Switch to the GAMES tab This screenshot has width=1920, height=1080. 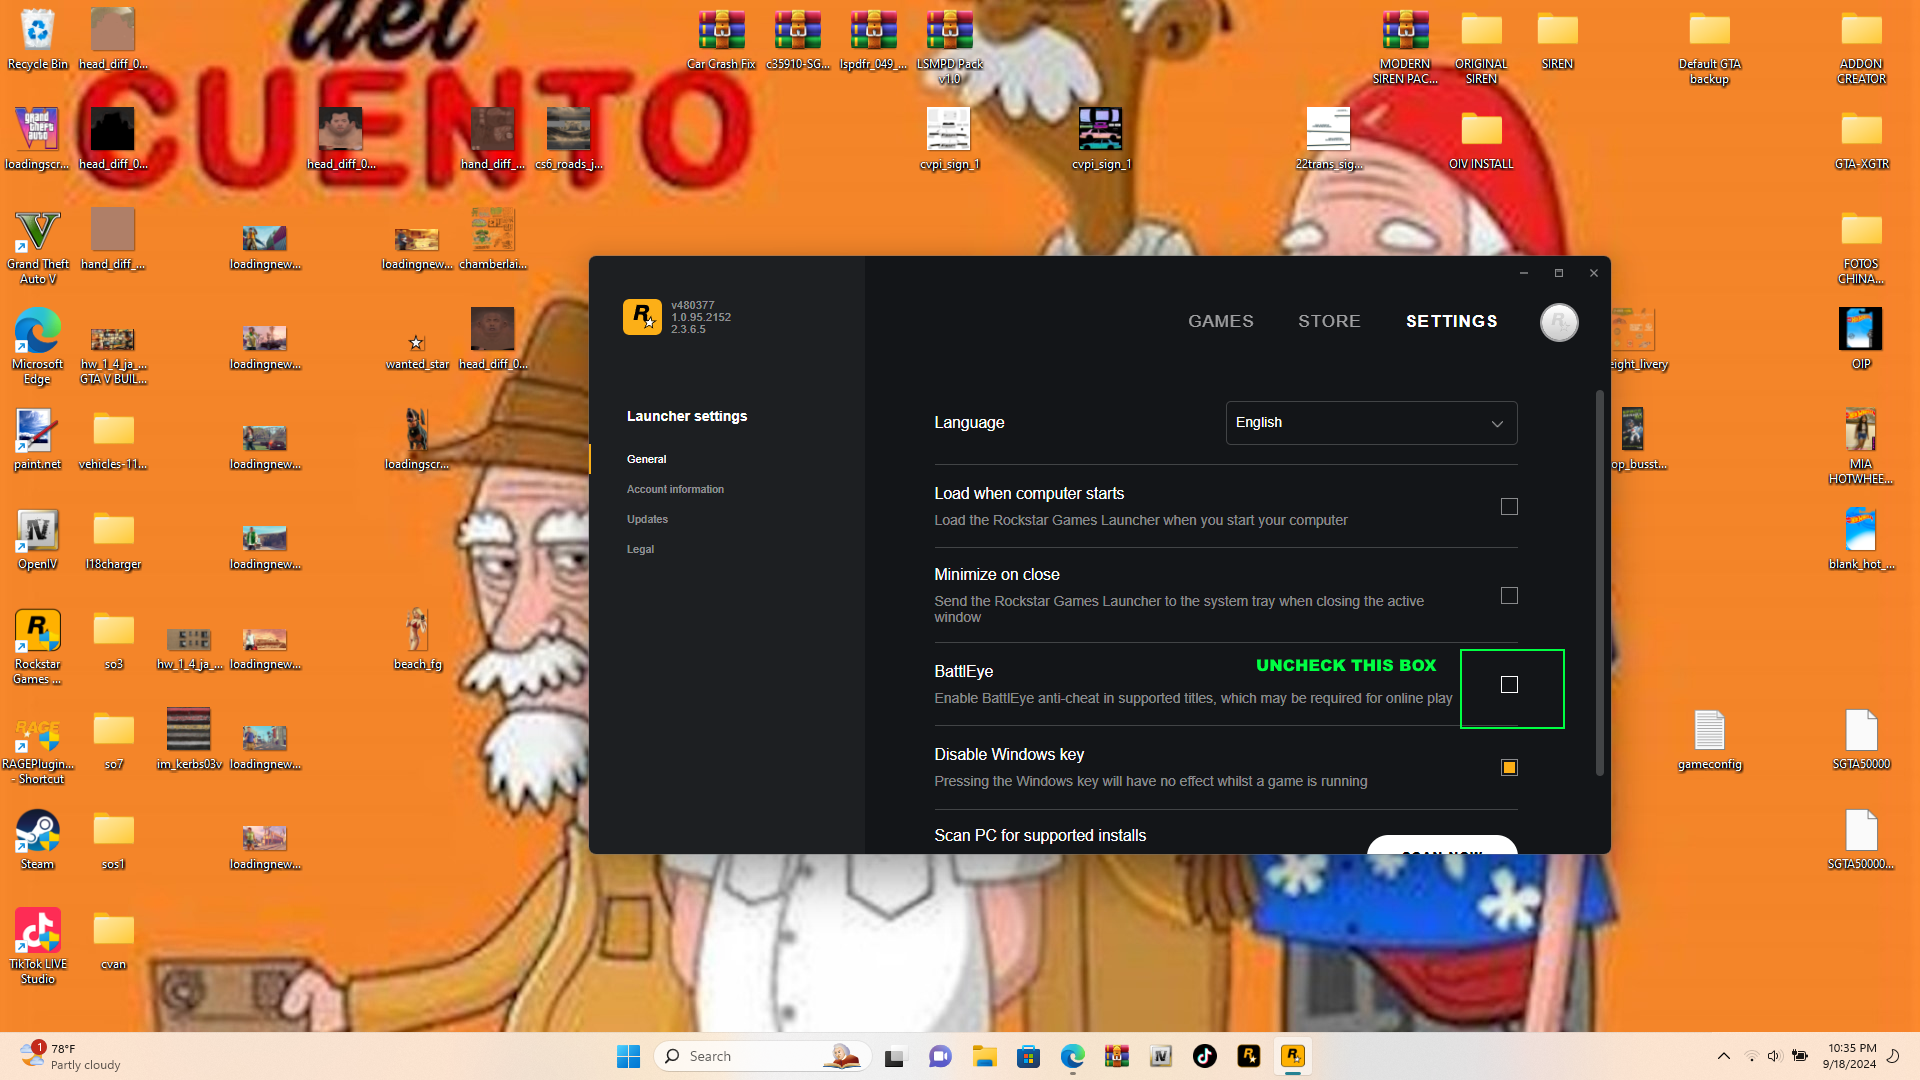[1220, 321]
